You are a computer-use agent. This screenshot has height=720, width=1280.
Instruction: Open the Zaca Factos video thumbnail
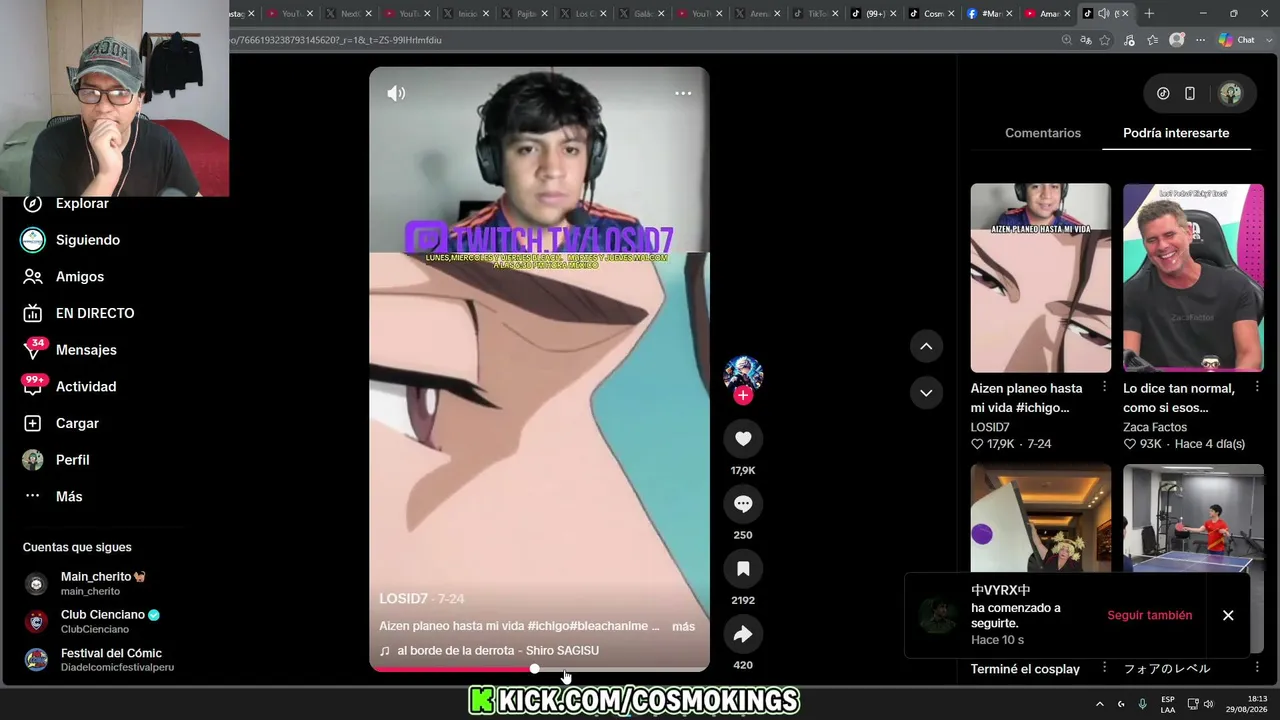click(1193, 278)
